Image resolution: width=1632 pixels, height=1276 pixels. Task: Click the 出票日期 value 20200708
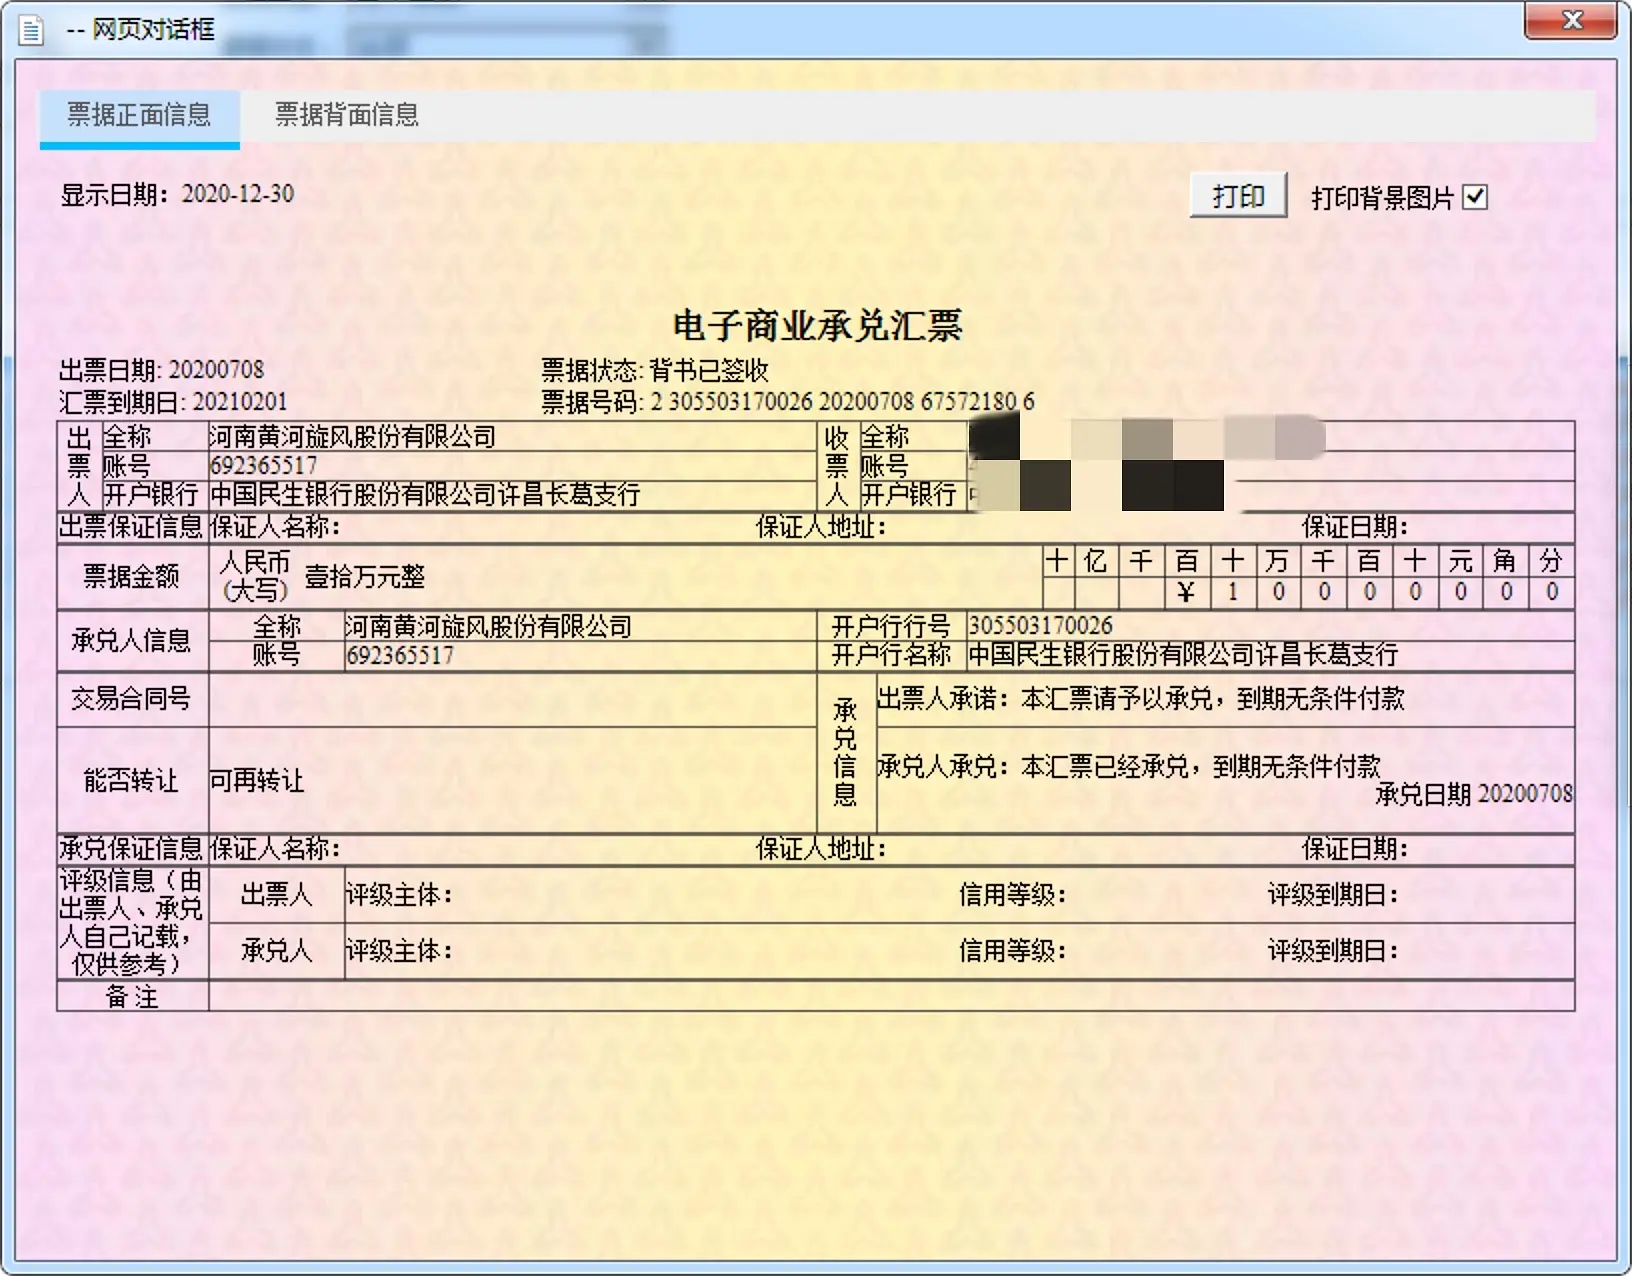tap(216, 370)
